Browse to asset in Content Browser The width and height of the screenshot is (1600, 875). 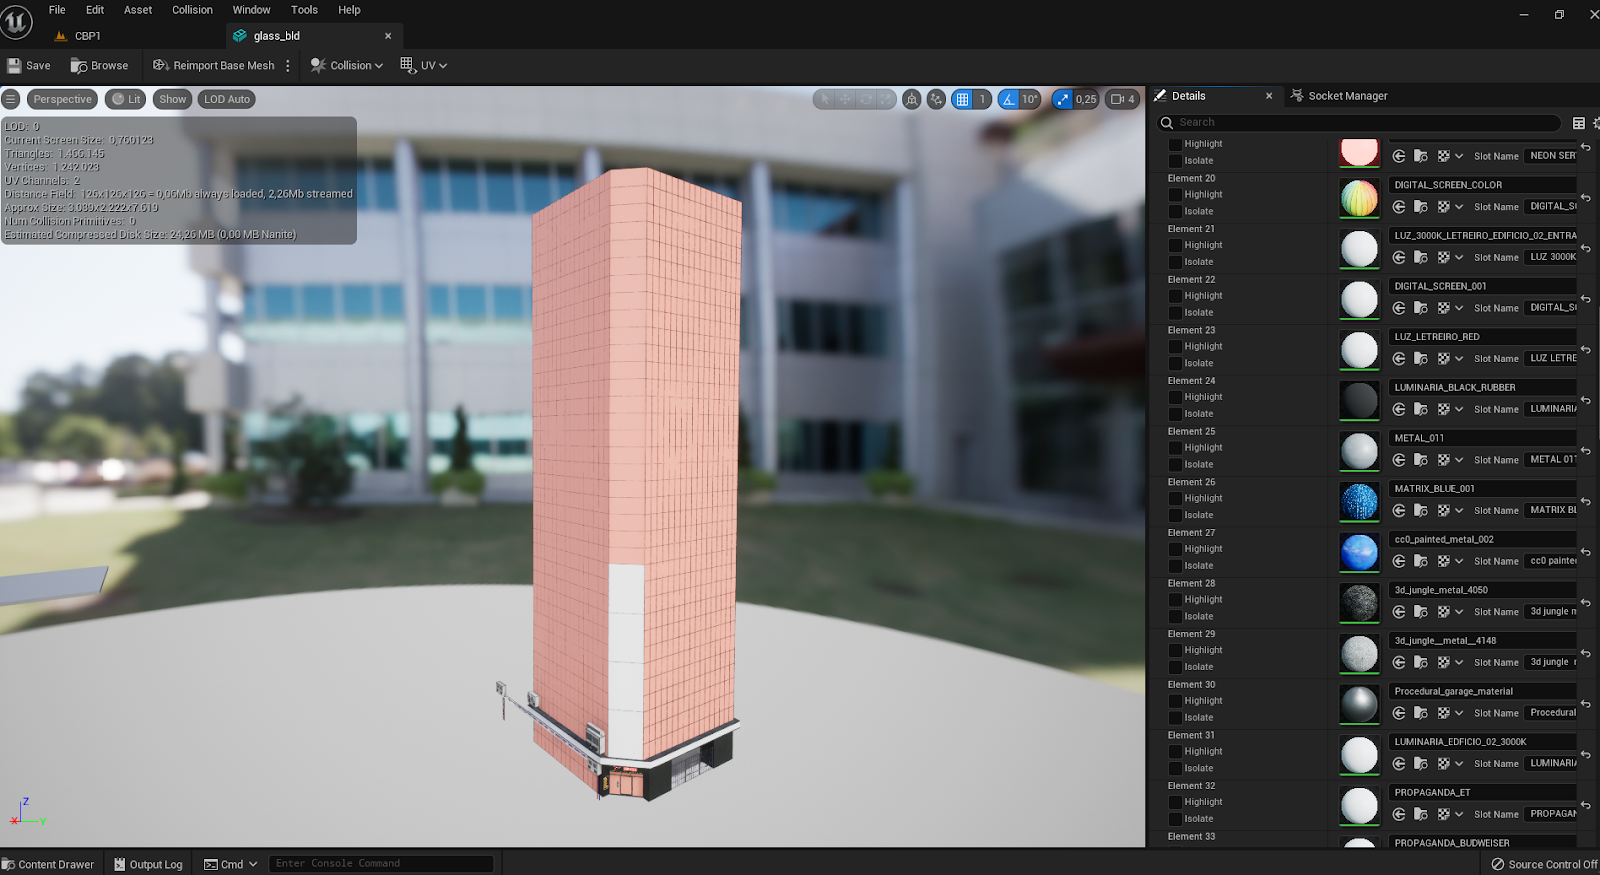click(100, 65)
